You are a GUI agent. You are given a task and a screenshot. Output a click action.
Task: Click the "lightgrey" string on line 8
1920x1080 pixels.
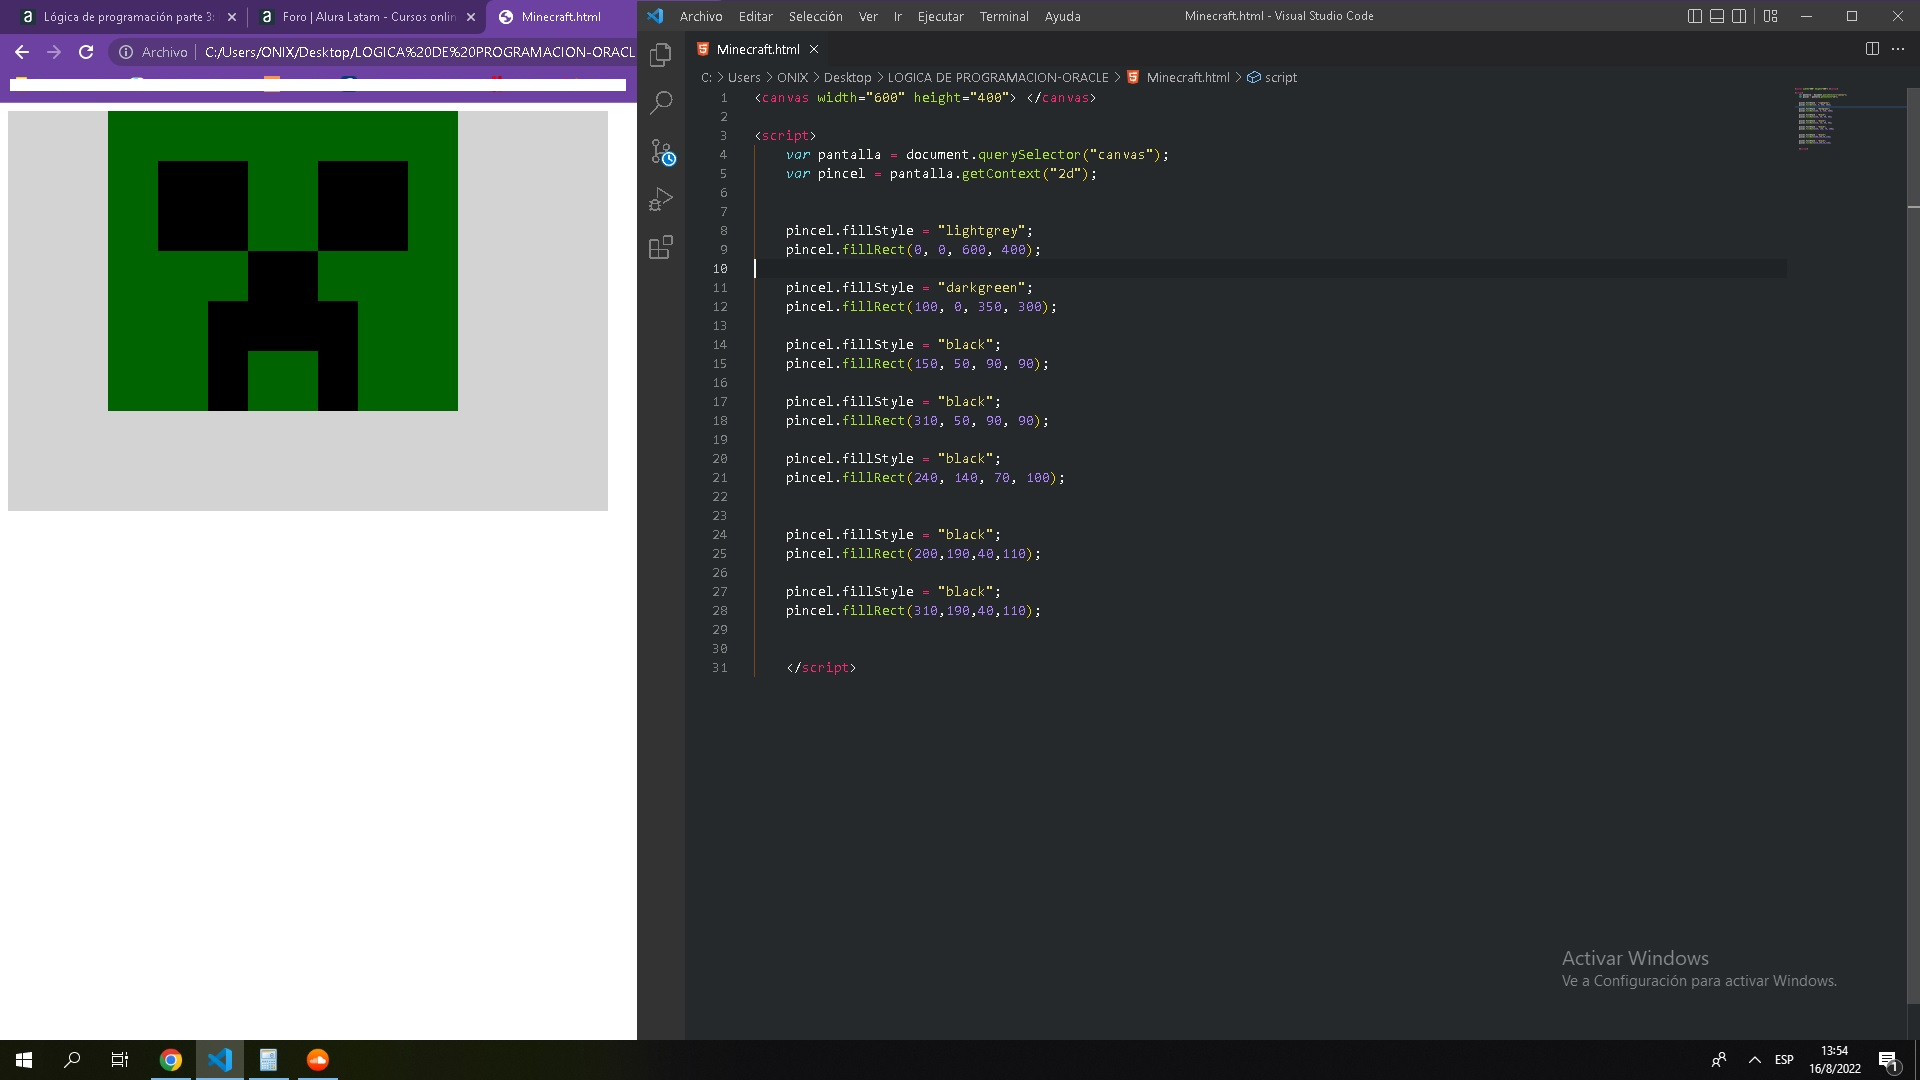click(981, 231)
